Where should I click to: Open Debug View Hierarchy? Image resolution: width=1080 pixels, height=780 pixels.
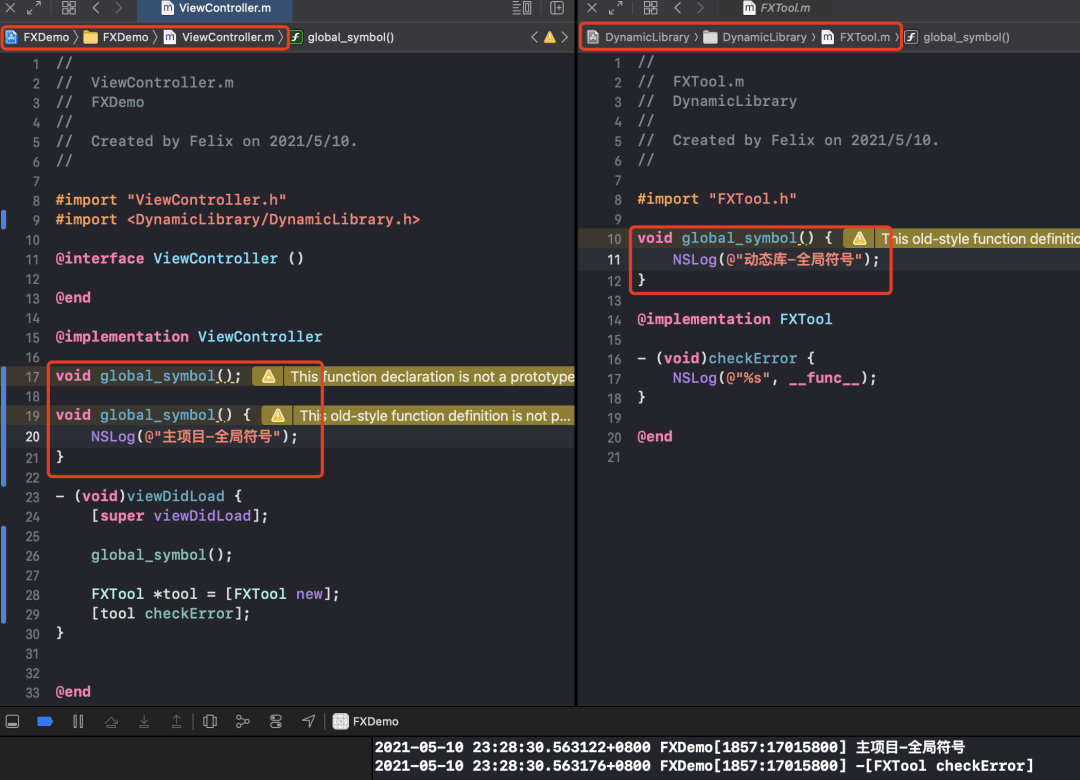210,721
